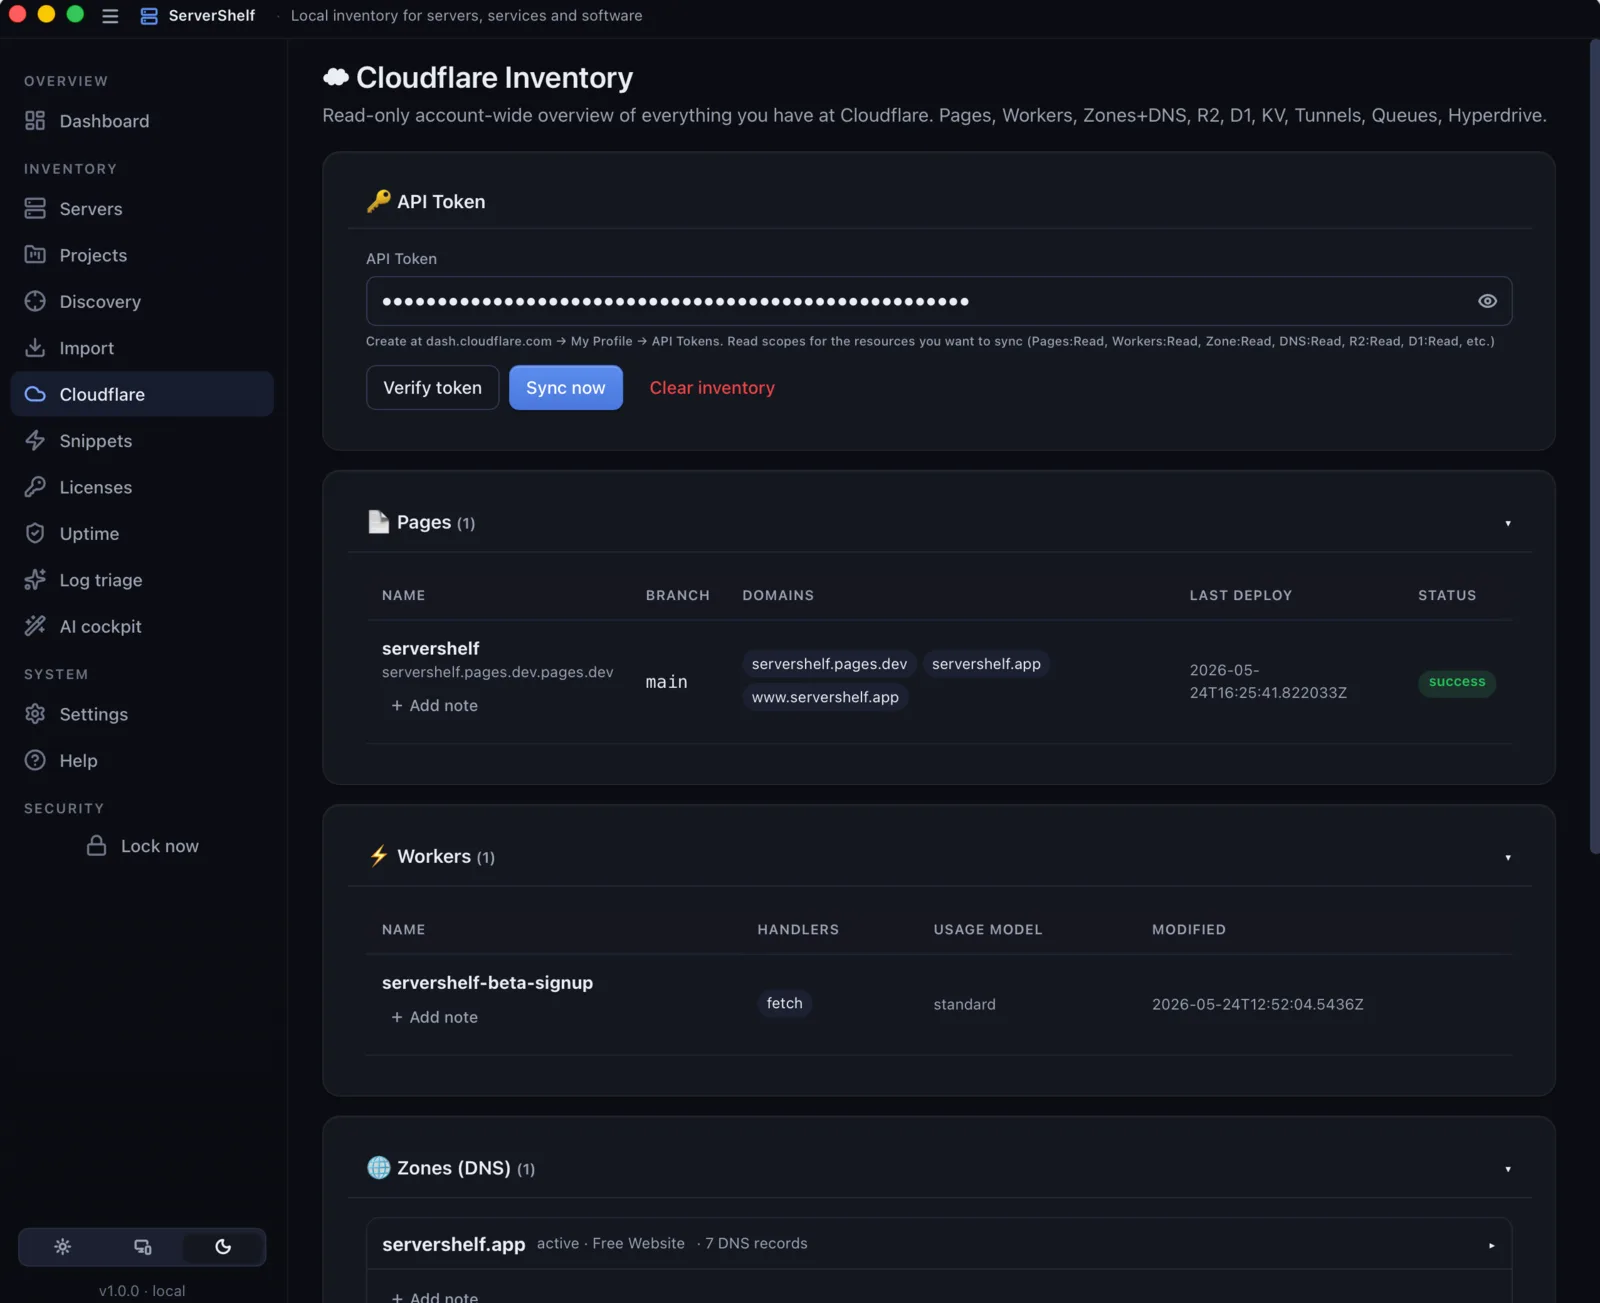Image resolution: width=1600 pixels, height=1303 pixels.
Task: Reveal API token with eye icon
Action: point(1487,301)
